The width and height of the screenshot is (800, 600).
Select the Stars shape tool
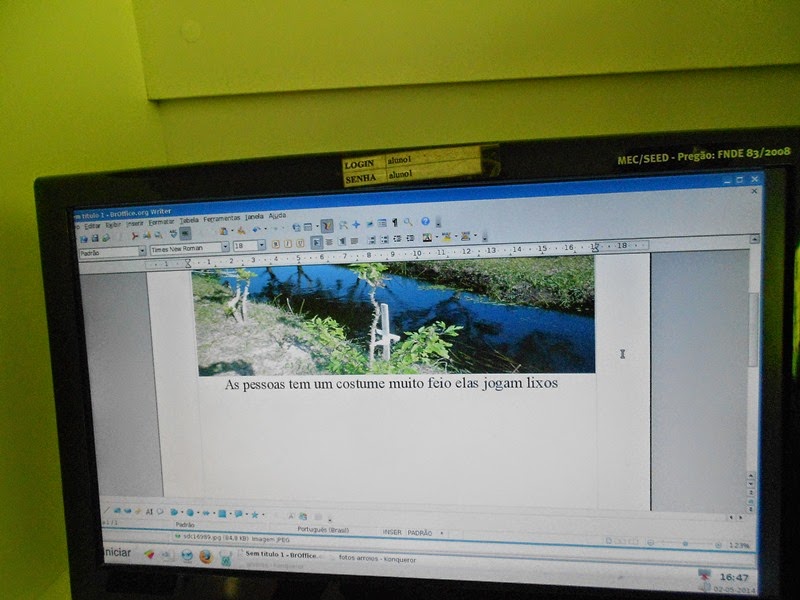click(x=255, y=515)
